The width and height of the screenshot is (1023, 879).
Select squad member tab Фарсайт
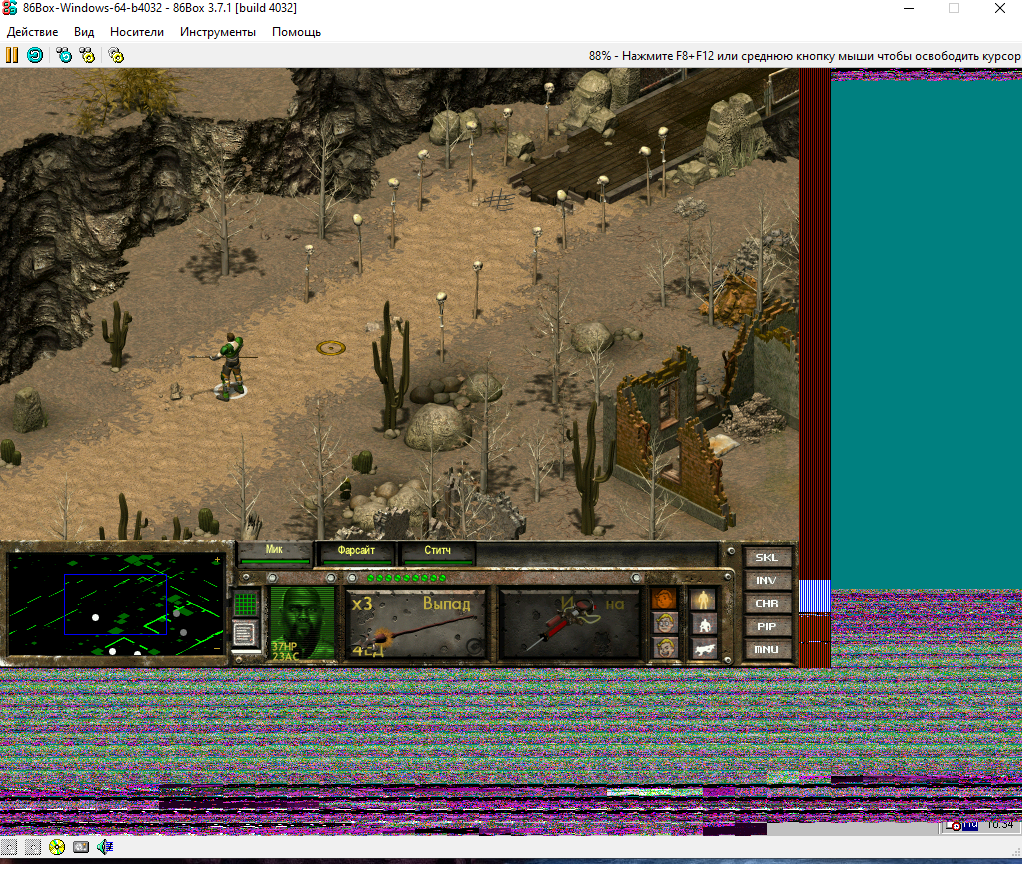click(x=356, y=552)
